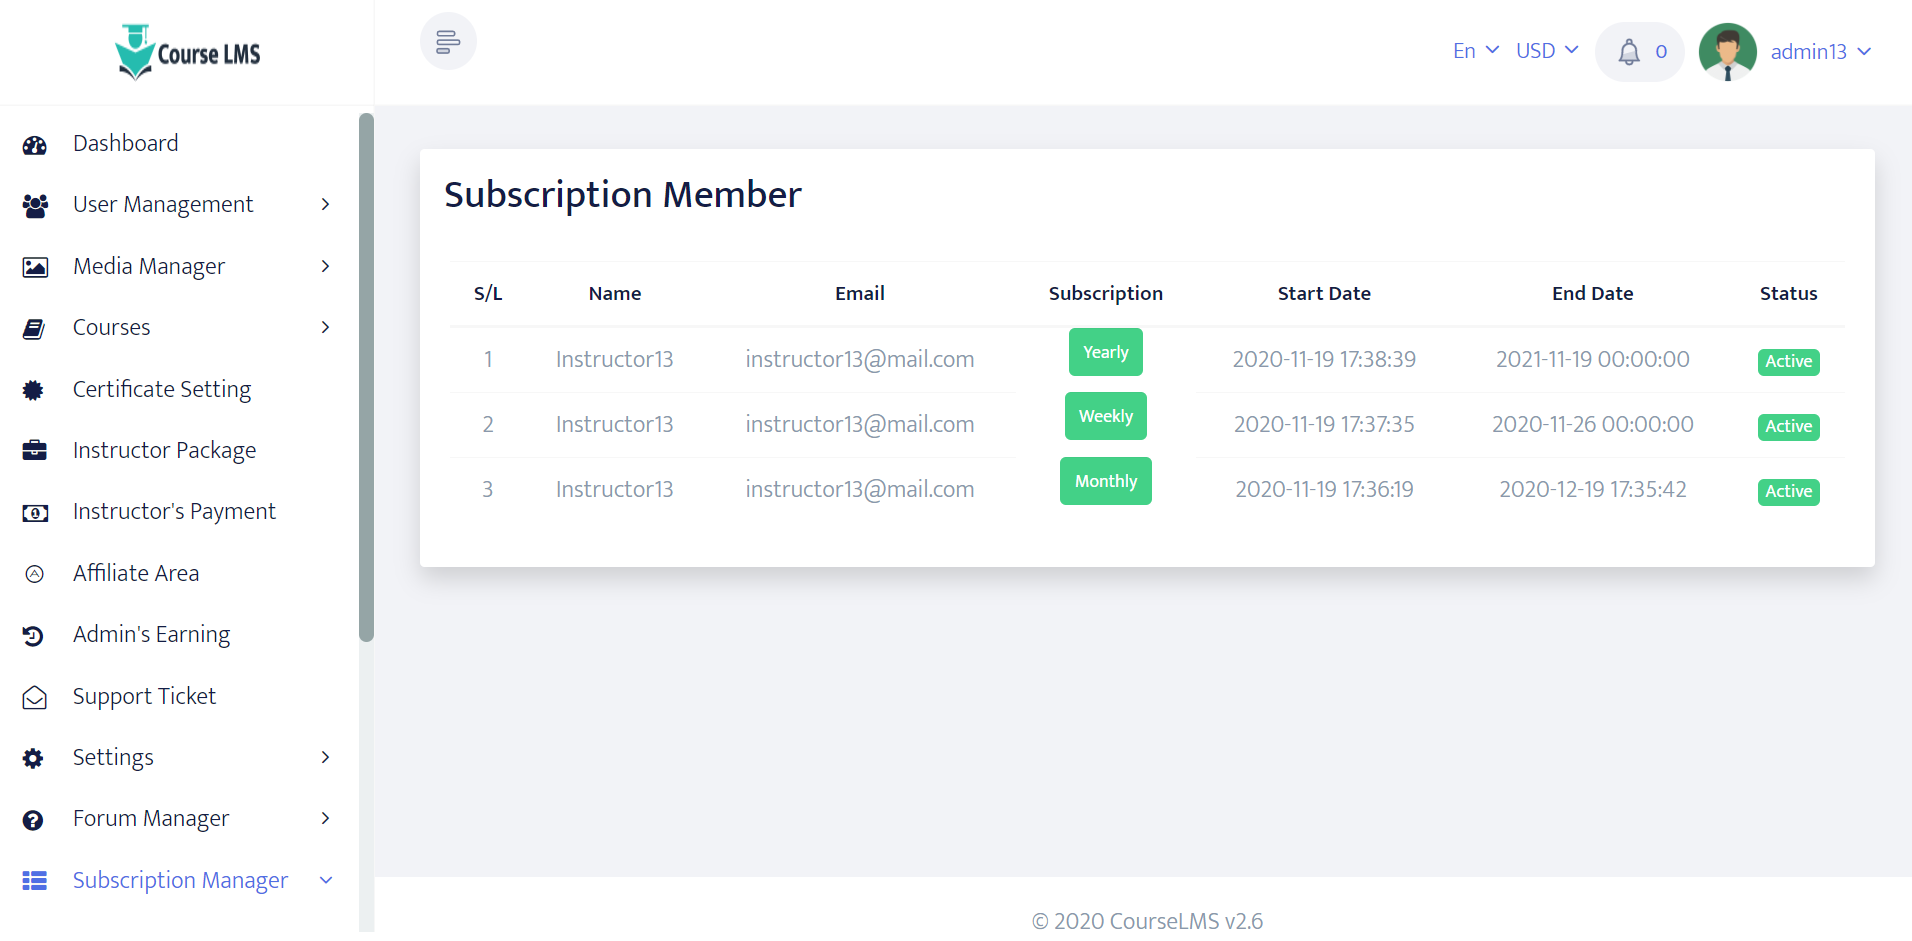Click the Support Ticket envelope icon
Viewport: 1912px width, 941px height.
point(35,697)
